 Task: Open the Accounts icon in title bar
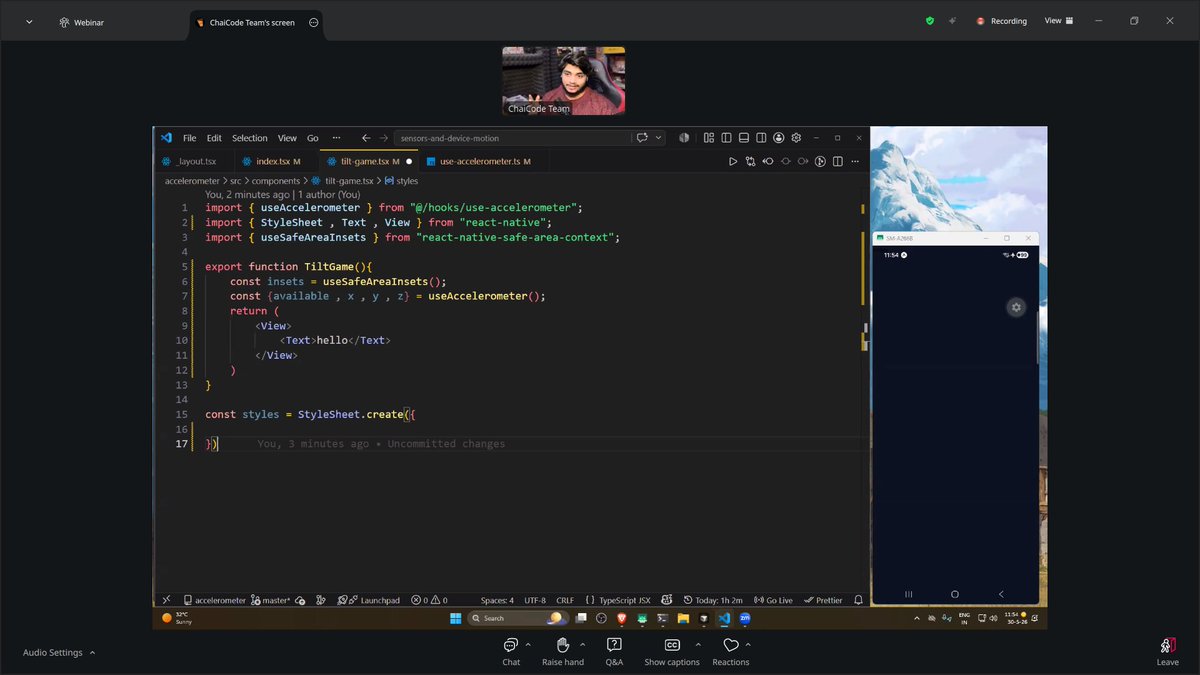778,138
